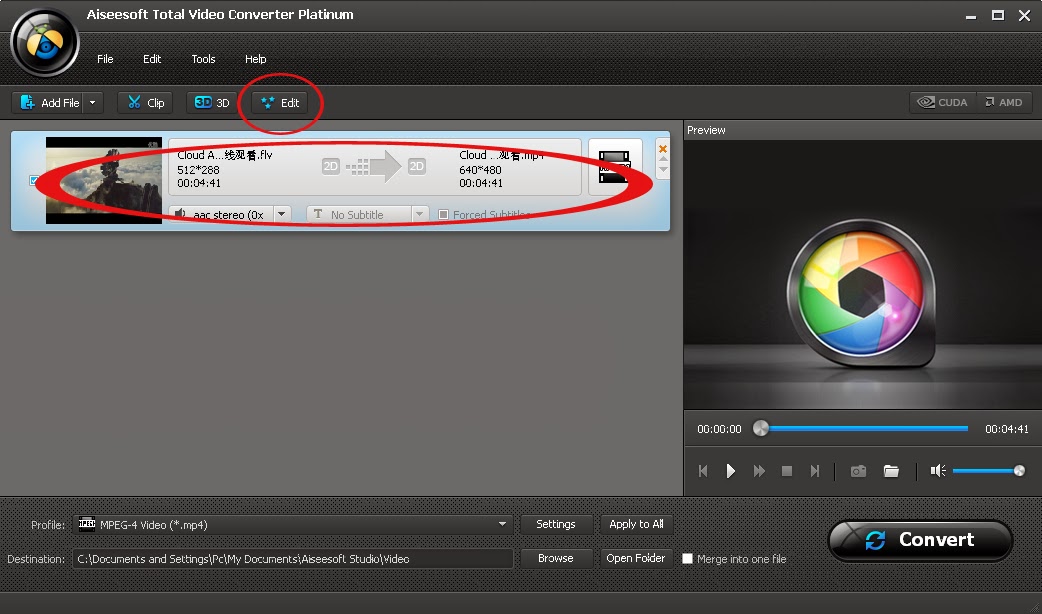
Task: Fast forward the preview
Action: [759, 471]
